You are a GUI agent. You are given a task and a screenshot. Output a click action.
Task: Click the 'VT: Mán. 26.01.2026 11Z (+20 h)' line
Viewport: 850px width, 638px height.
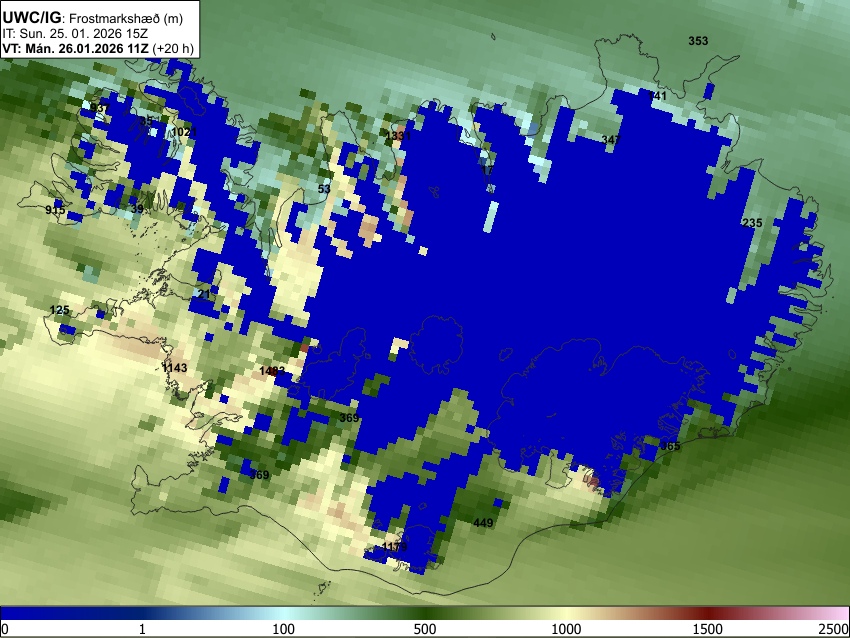coord(98,48)
